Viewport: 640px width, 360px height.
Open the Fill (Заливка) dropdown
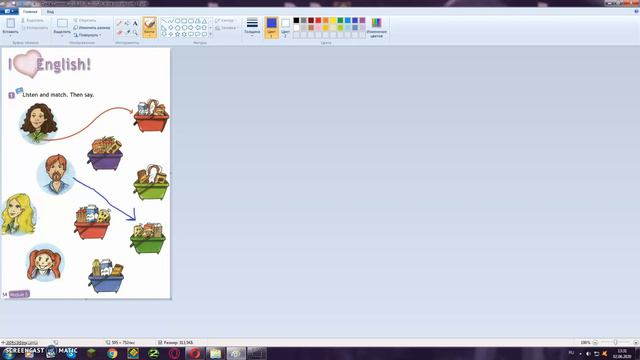[x=226, y=28]
